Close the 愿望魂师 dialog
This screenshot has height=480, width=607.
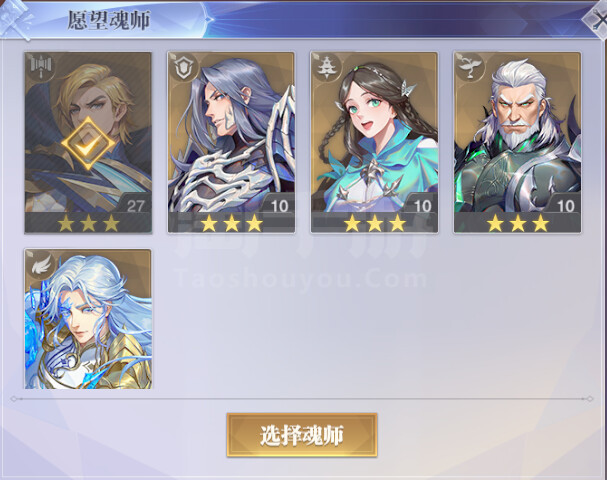point(597,19)
